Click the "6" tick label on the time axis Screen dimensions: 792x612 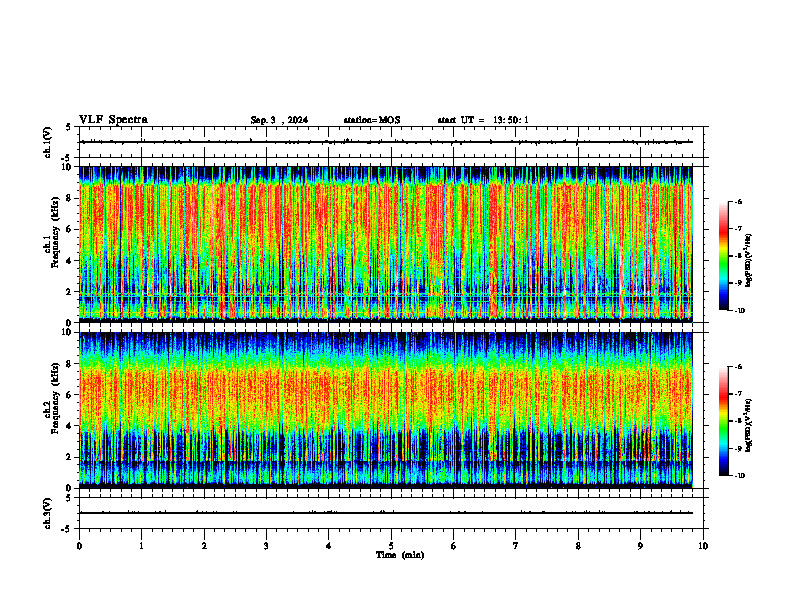(x=454, y=546)
